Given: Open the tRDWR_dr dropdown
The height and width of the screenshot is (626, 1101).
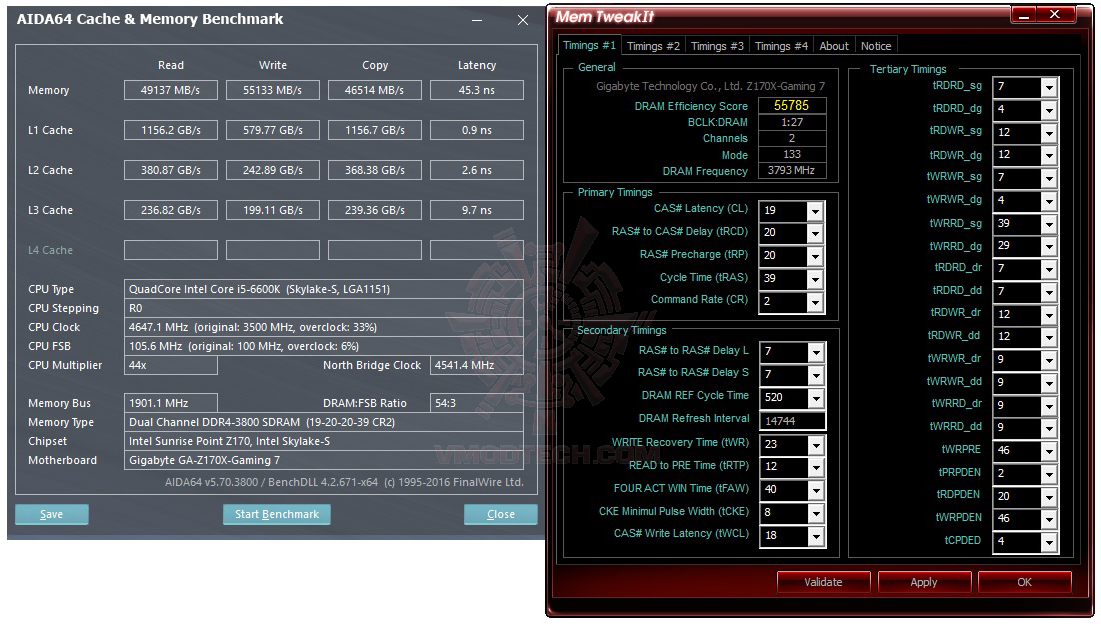Looking at the screenshot, I should click(1048, 315).
